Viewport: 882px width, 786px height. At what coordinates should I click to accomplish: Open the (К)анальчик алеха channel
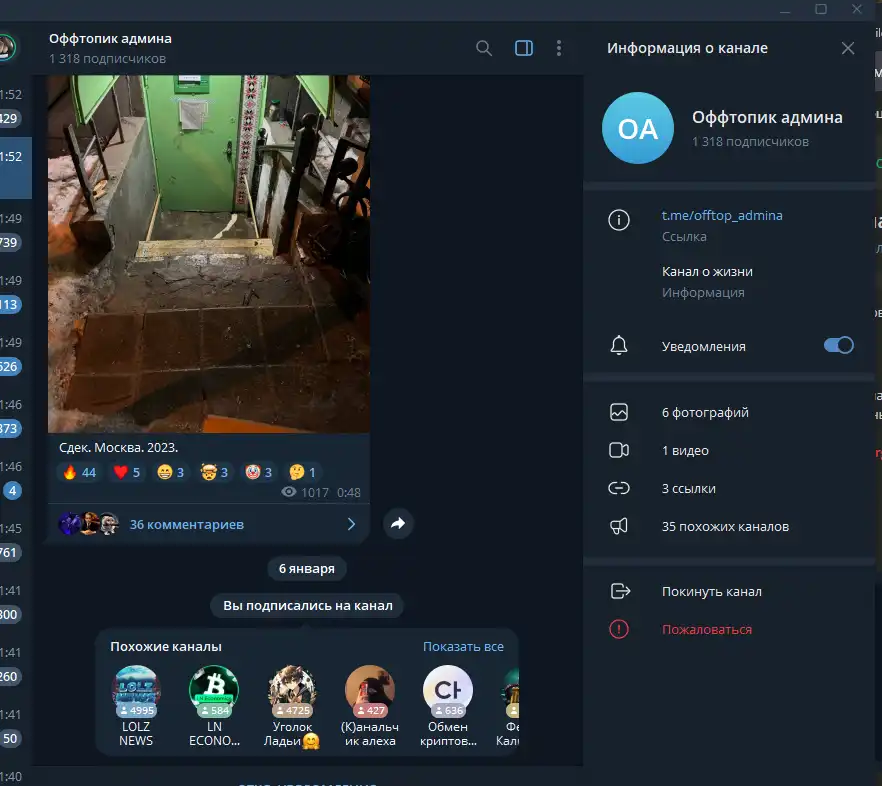click(370, 706)
